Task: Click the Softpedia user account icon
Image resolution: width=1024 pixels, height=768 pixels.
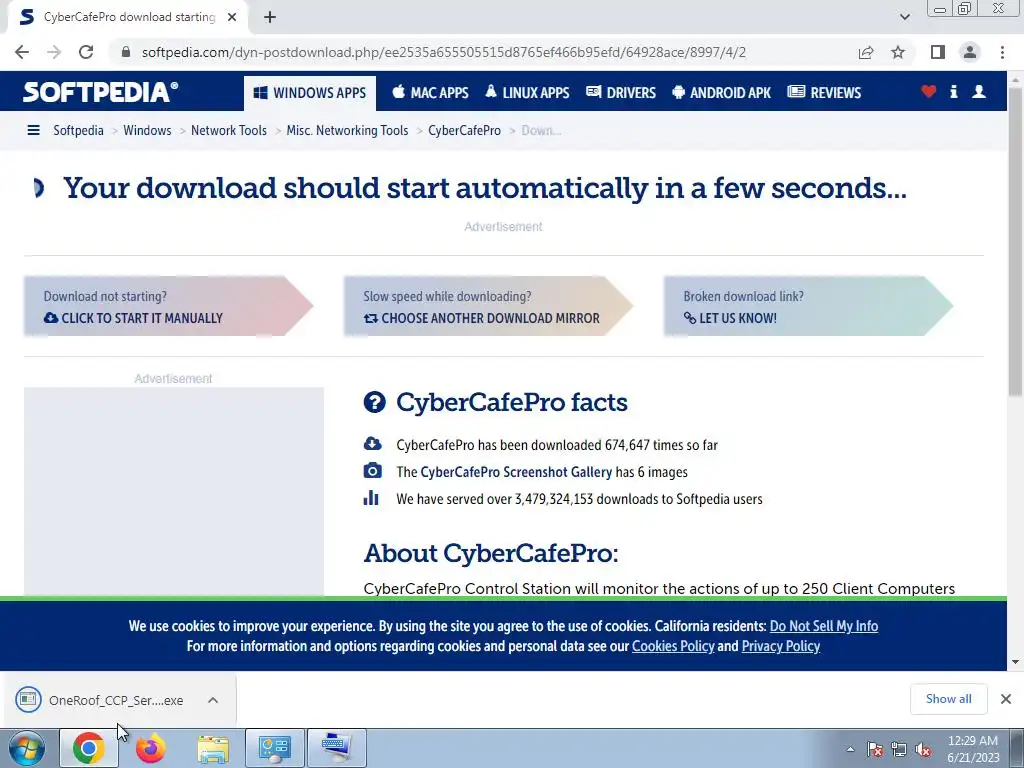Action: tap(979, 91)
